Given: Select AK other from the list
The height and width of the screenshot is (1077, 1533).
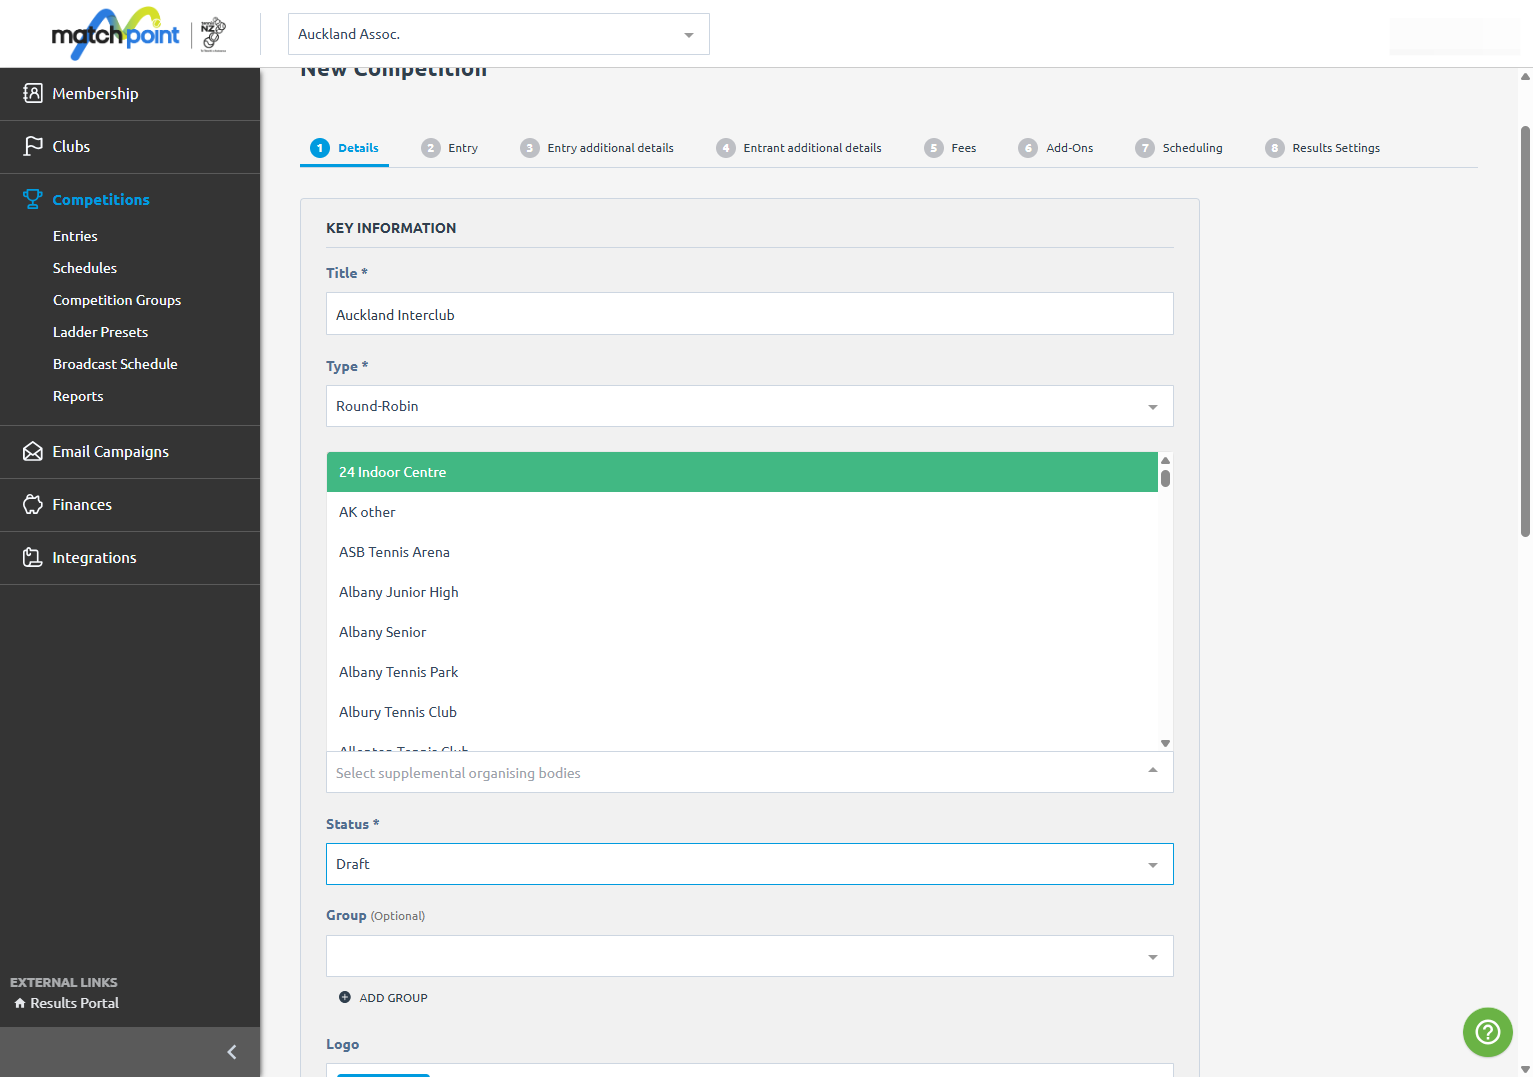Looking at the screenshot, I should coord(742,512).
